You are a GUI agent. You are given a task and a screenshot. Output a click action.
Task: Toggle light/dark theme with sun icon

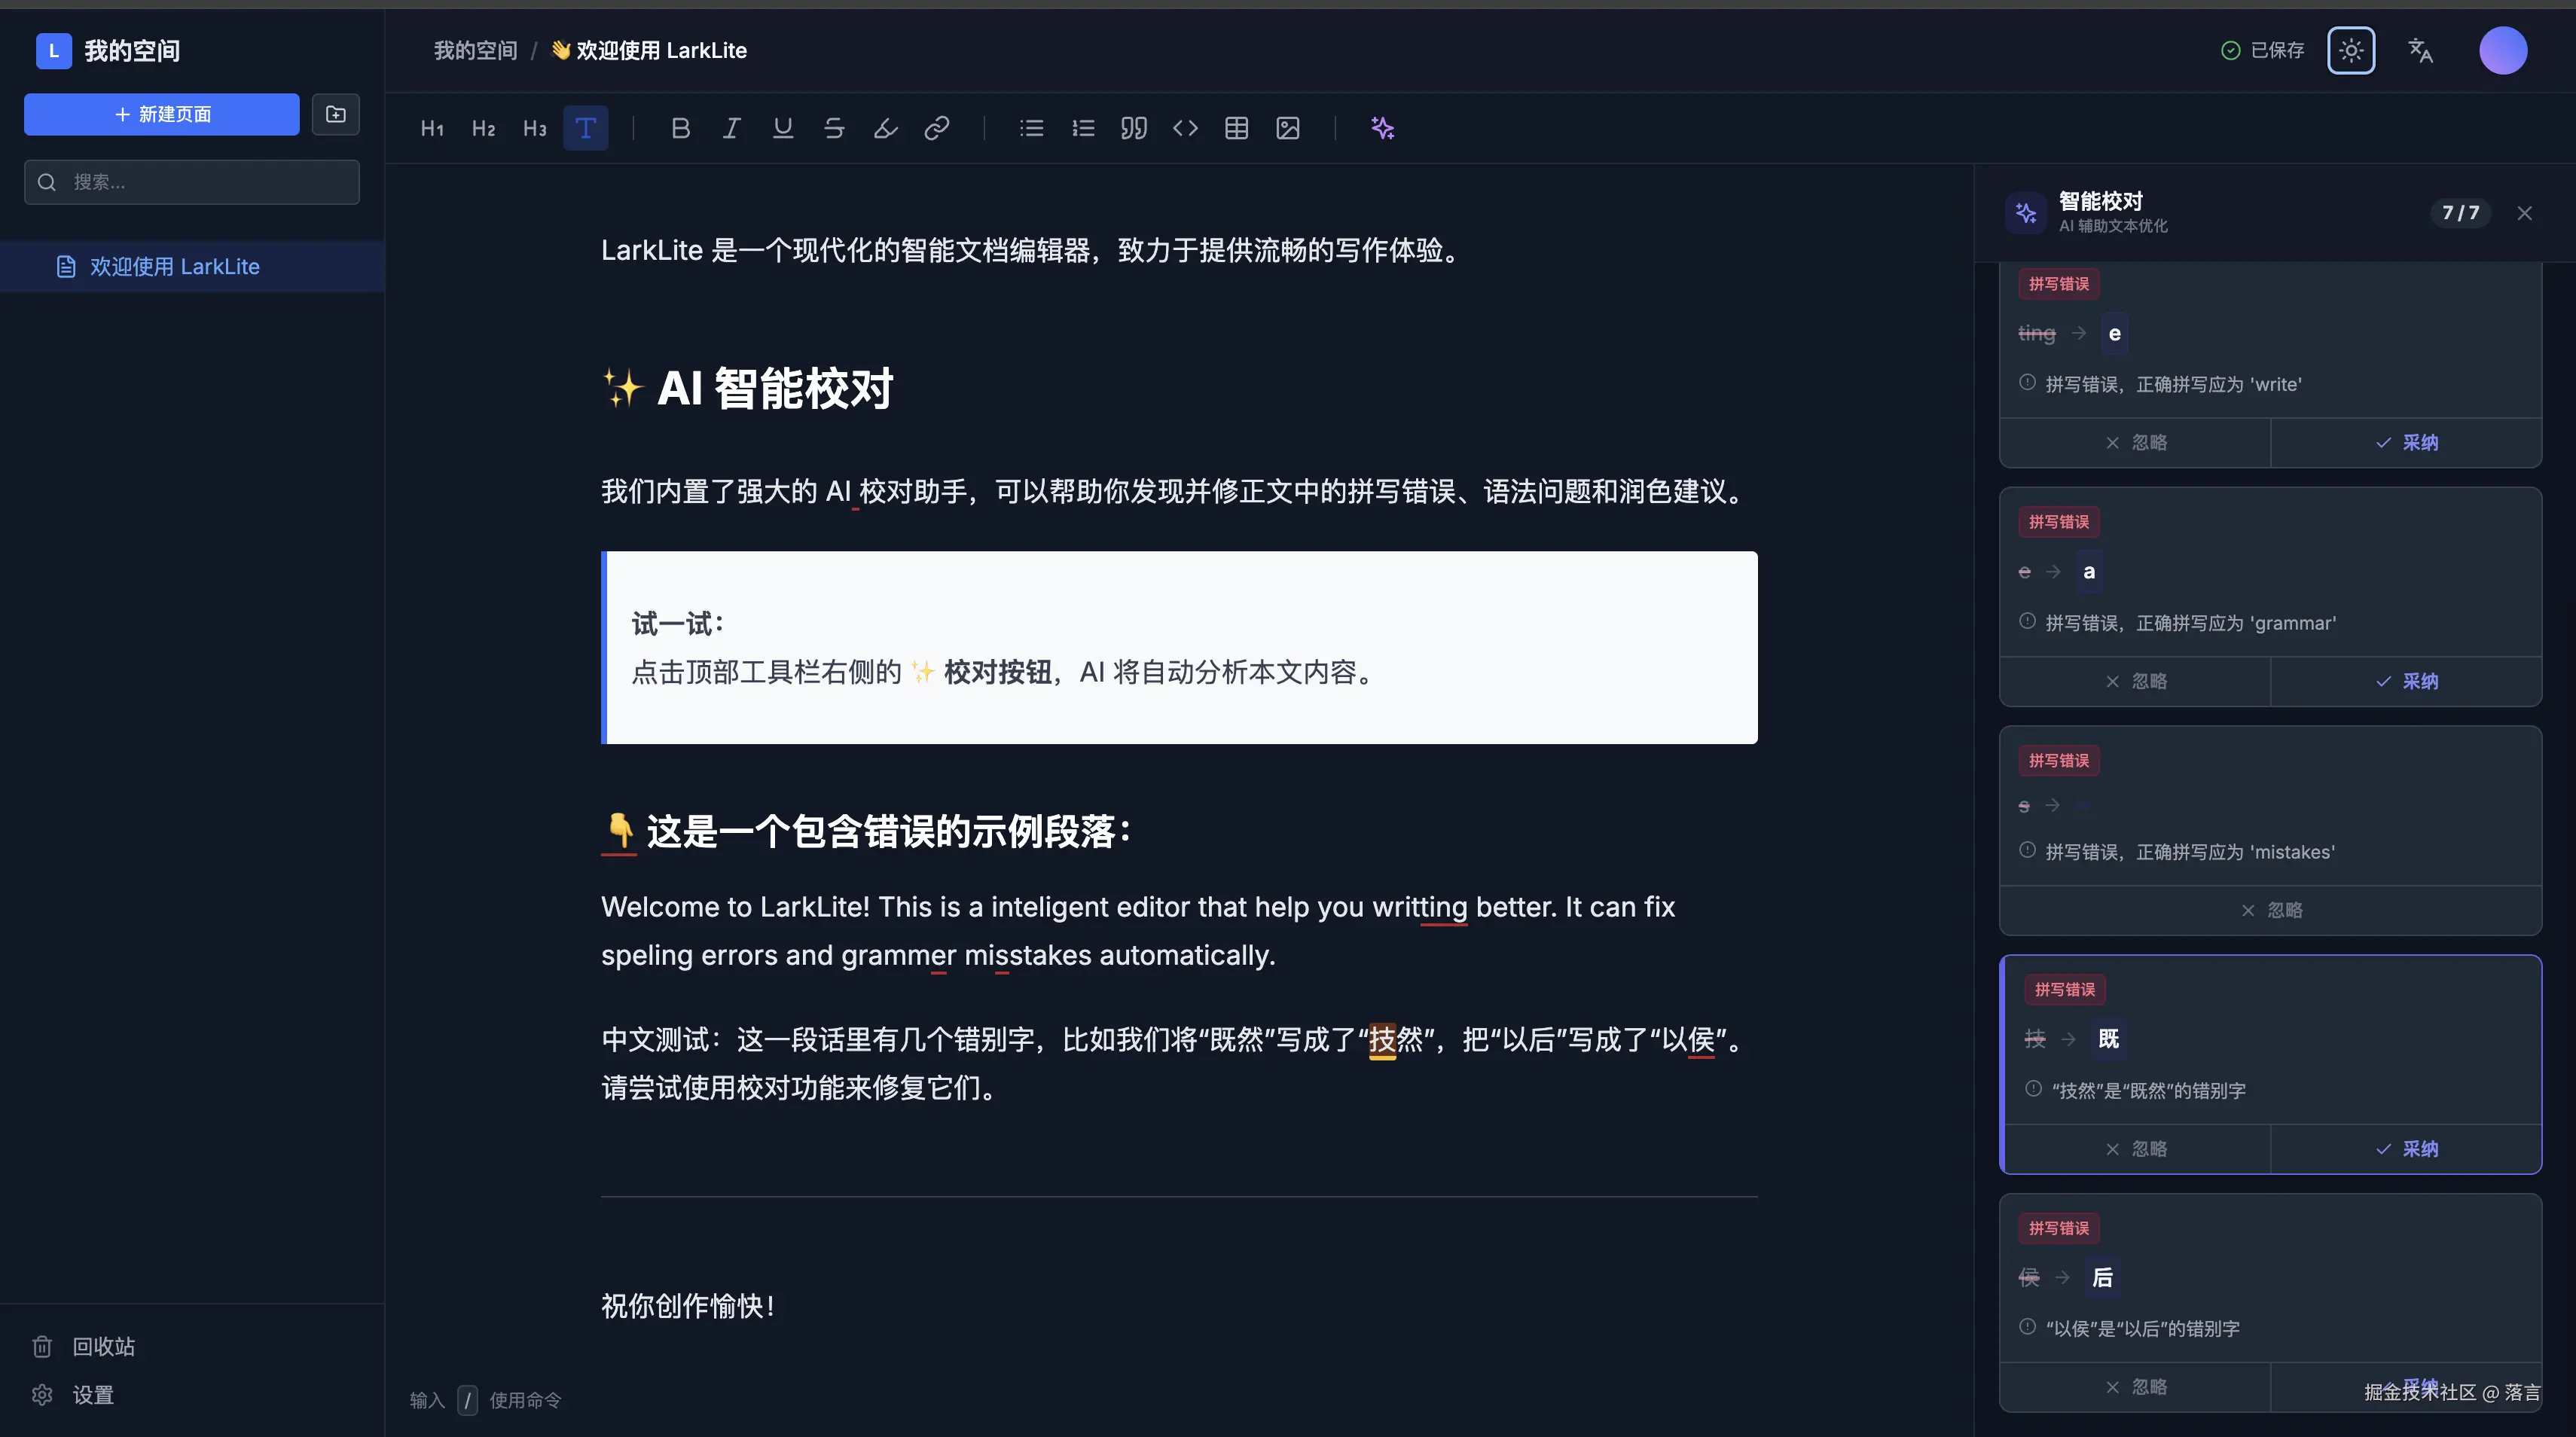click(x=2351, y=50)
